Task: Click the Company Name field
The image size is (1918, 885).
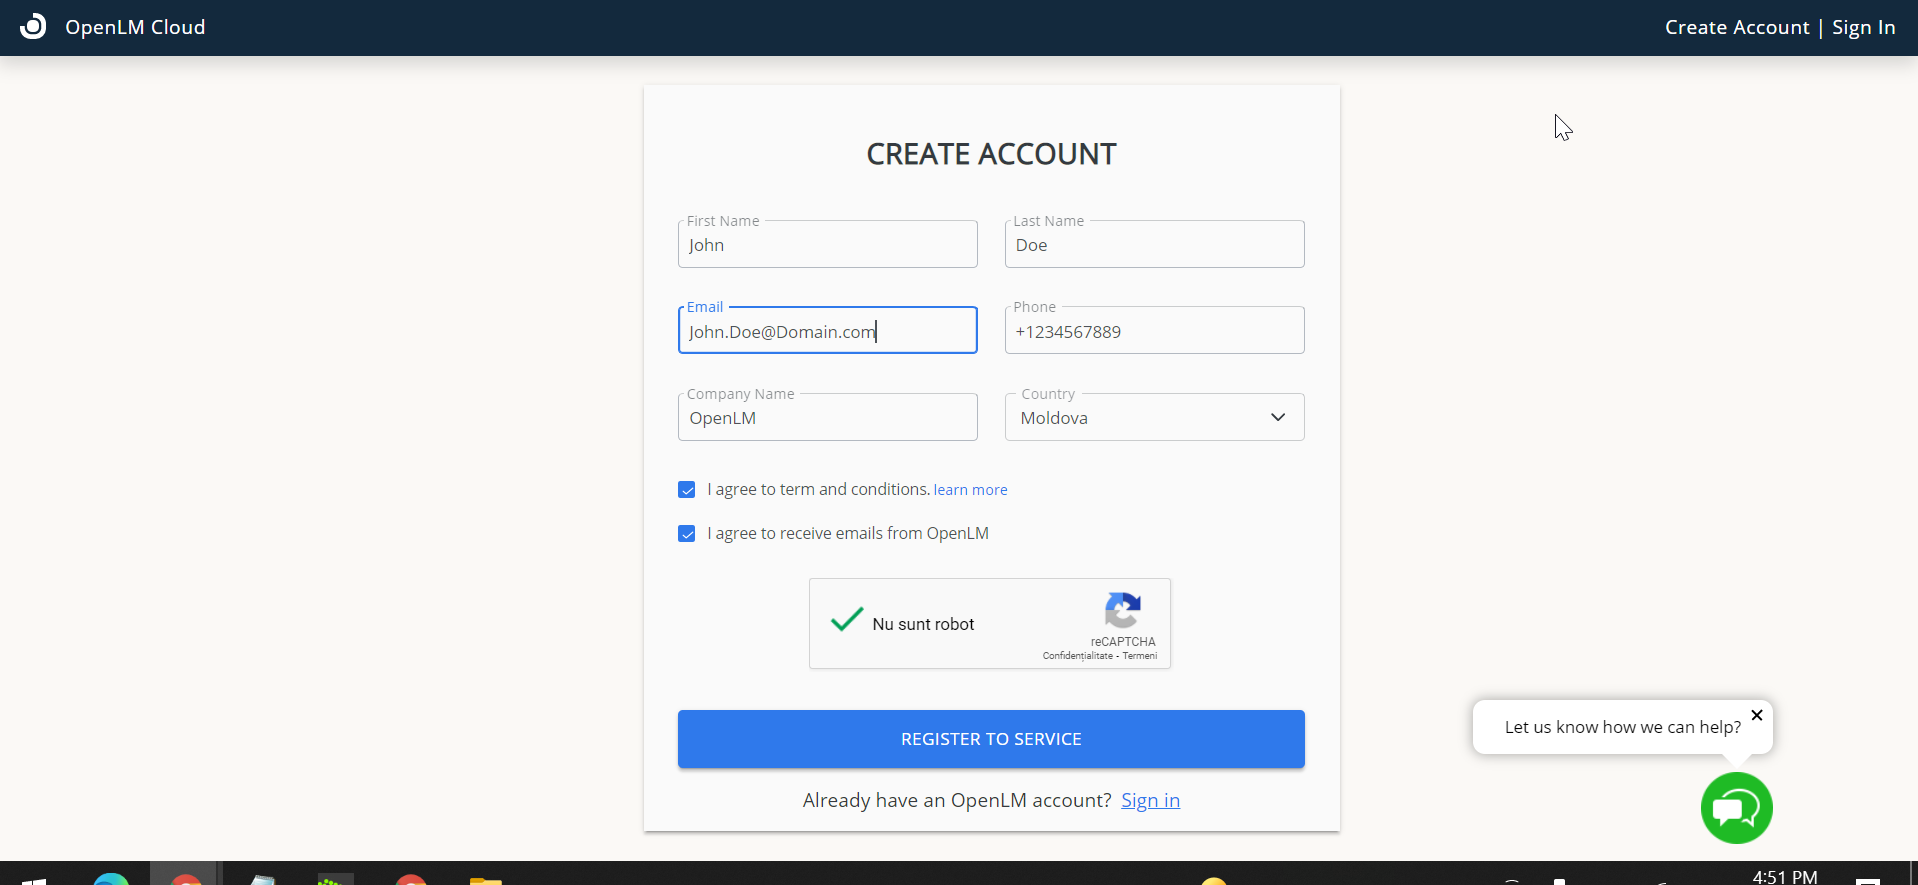Action: pos(827,419)
